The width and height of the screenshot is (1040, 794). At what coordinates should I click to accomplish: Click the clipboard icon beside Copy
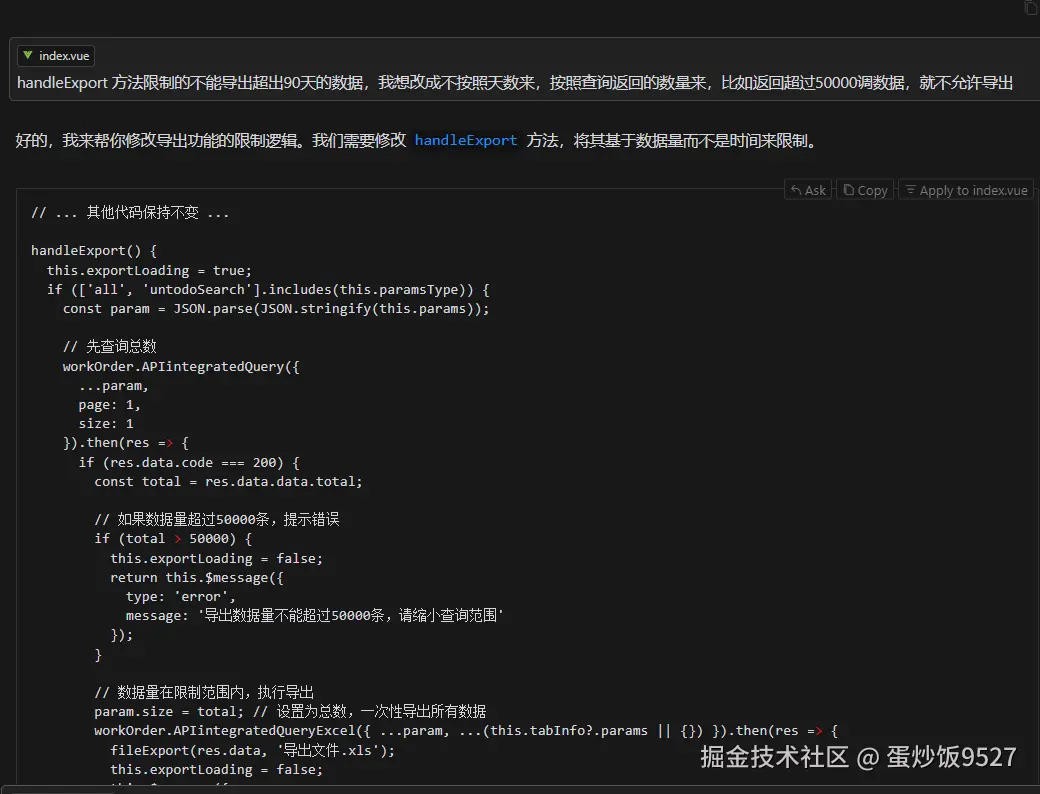848,190
